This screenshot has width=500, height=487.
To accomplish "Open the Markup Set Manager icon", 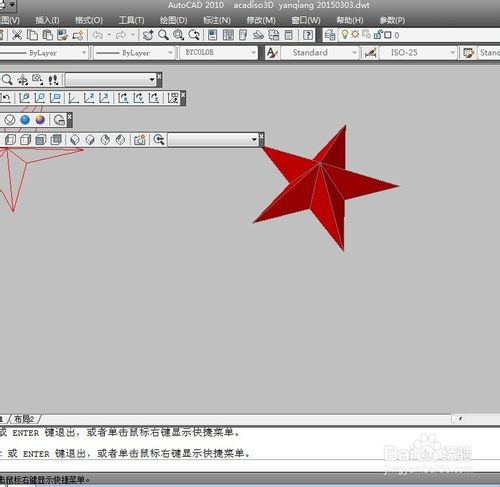I will 274,35.
